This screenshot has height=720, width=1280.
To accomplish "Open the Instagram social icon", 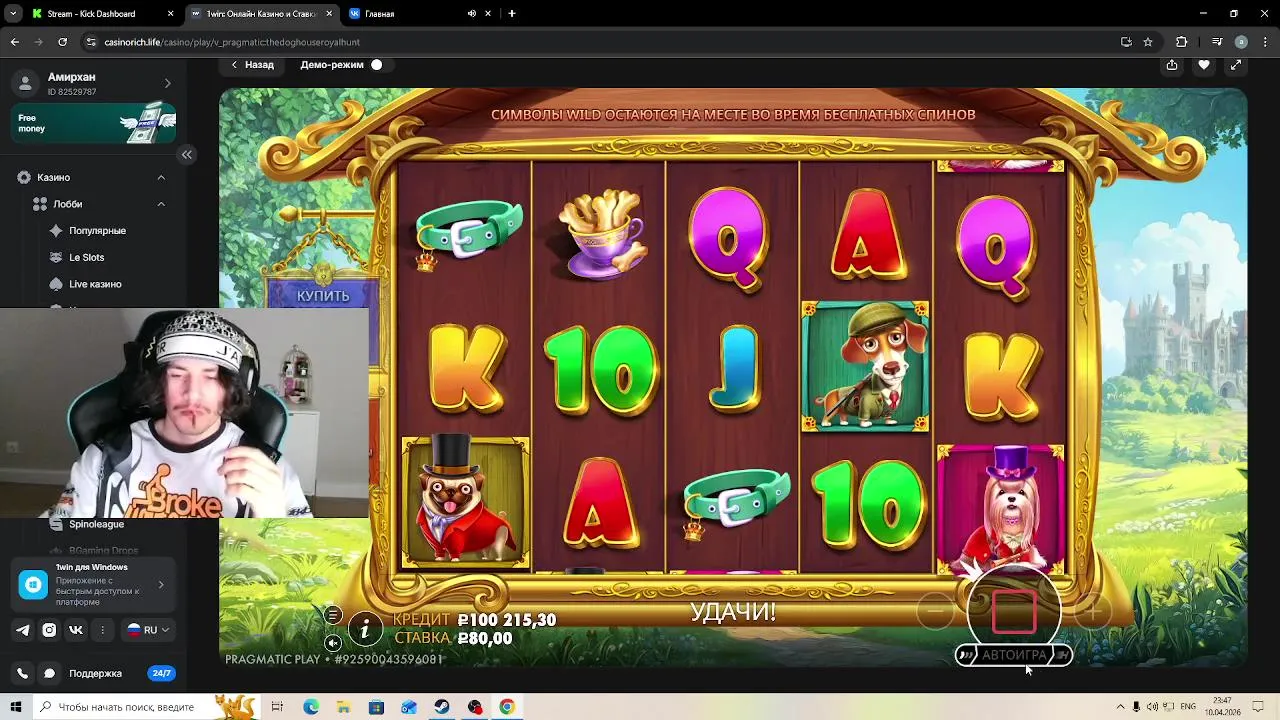I will click(x=49, y=630).
